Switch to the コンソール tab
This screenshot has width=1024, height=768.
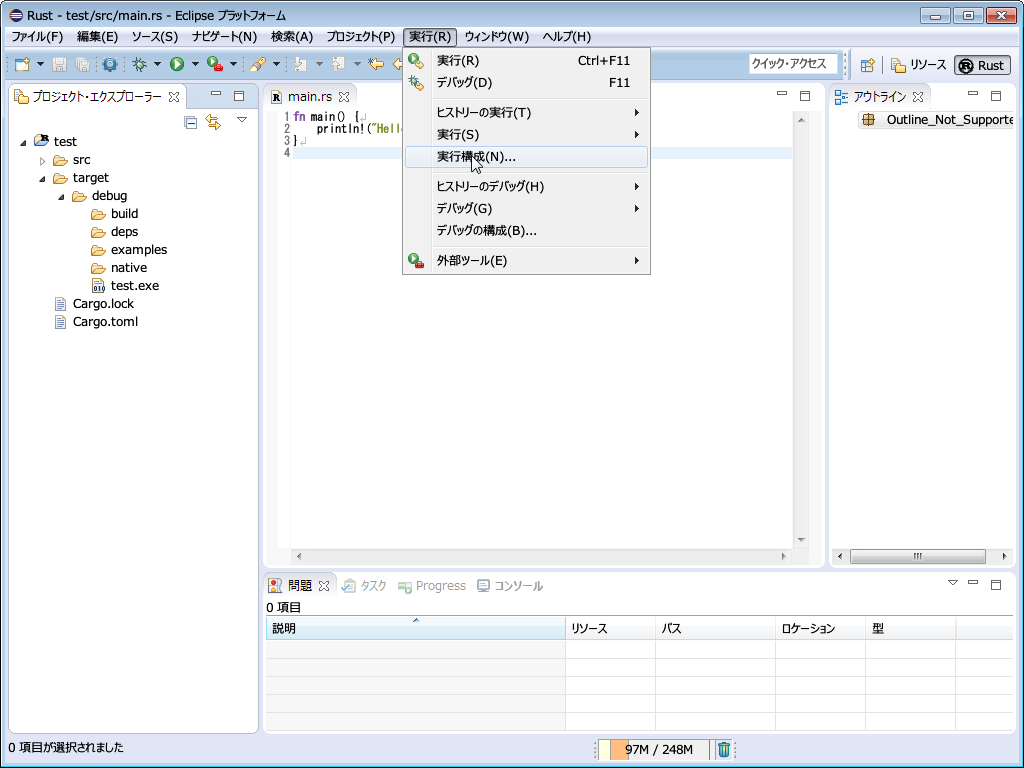pyautogui.click(x=510, y=586)
